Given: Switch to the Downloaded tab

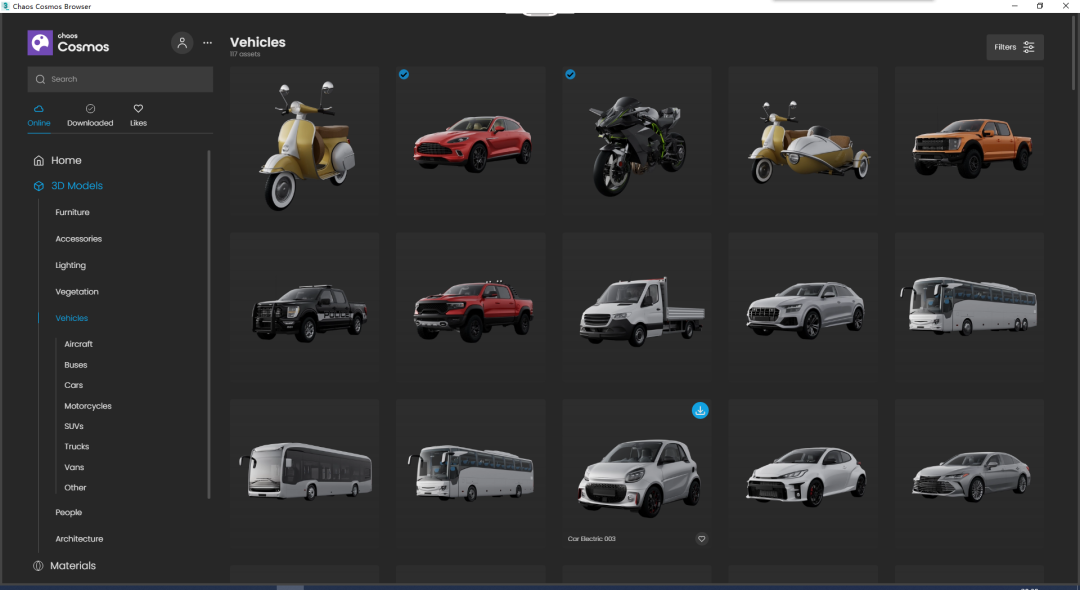Looking at the screenshot, I should click(90, 115).
